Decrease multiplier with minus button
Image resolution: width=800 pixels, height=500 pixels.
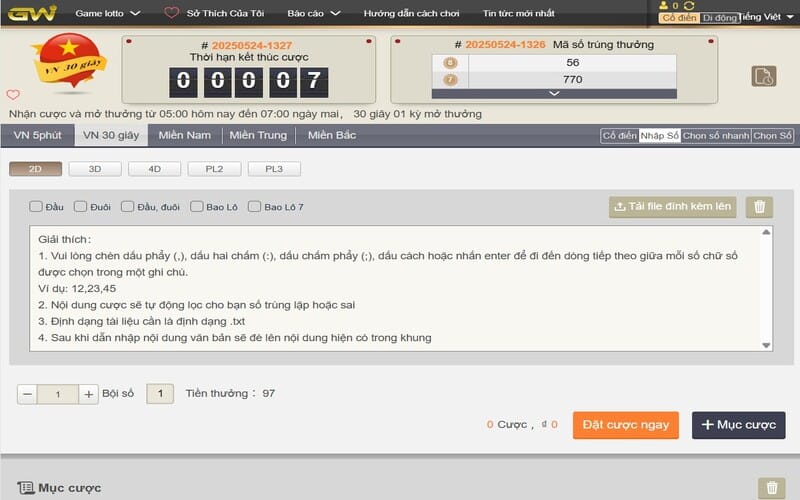point(28,394)
